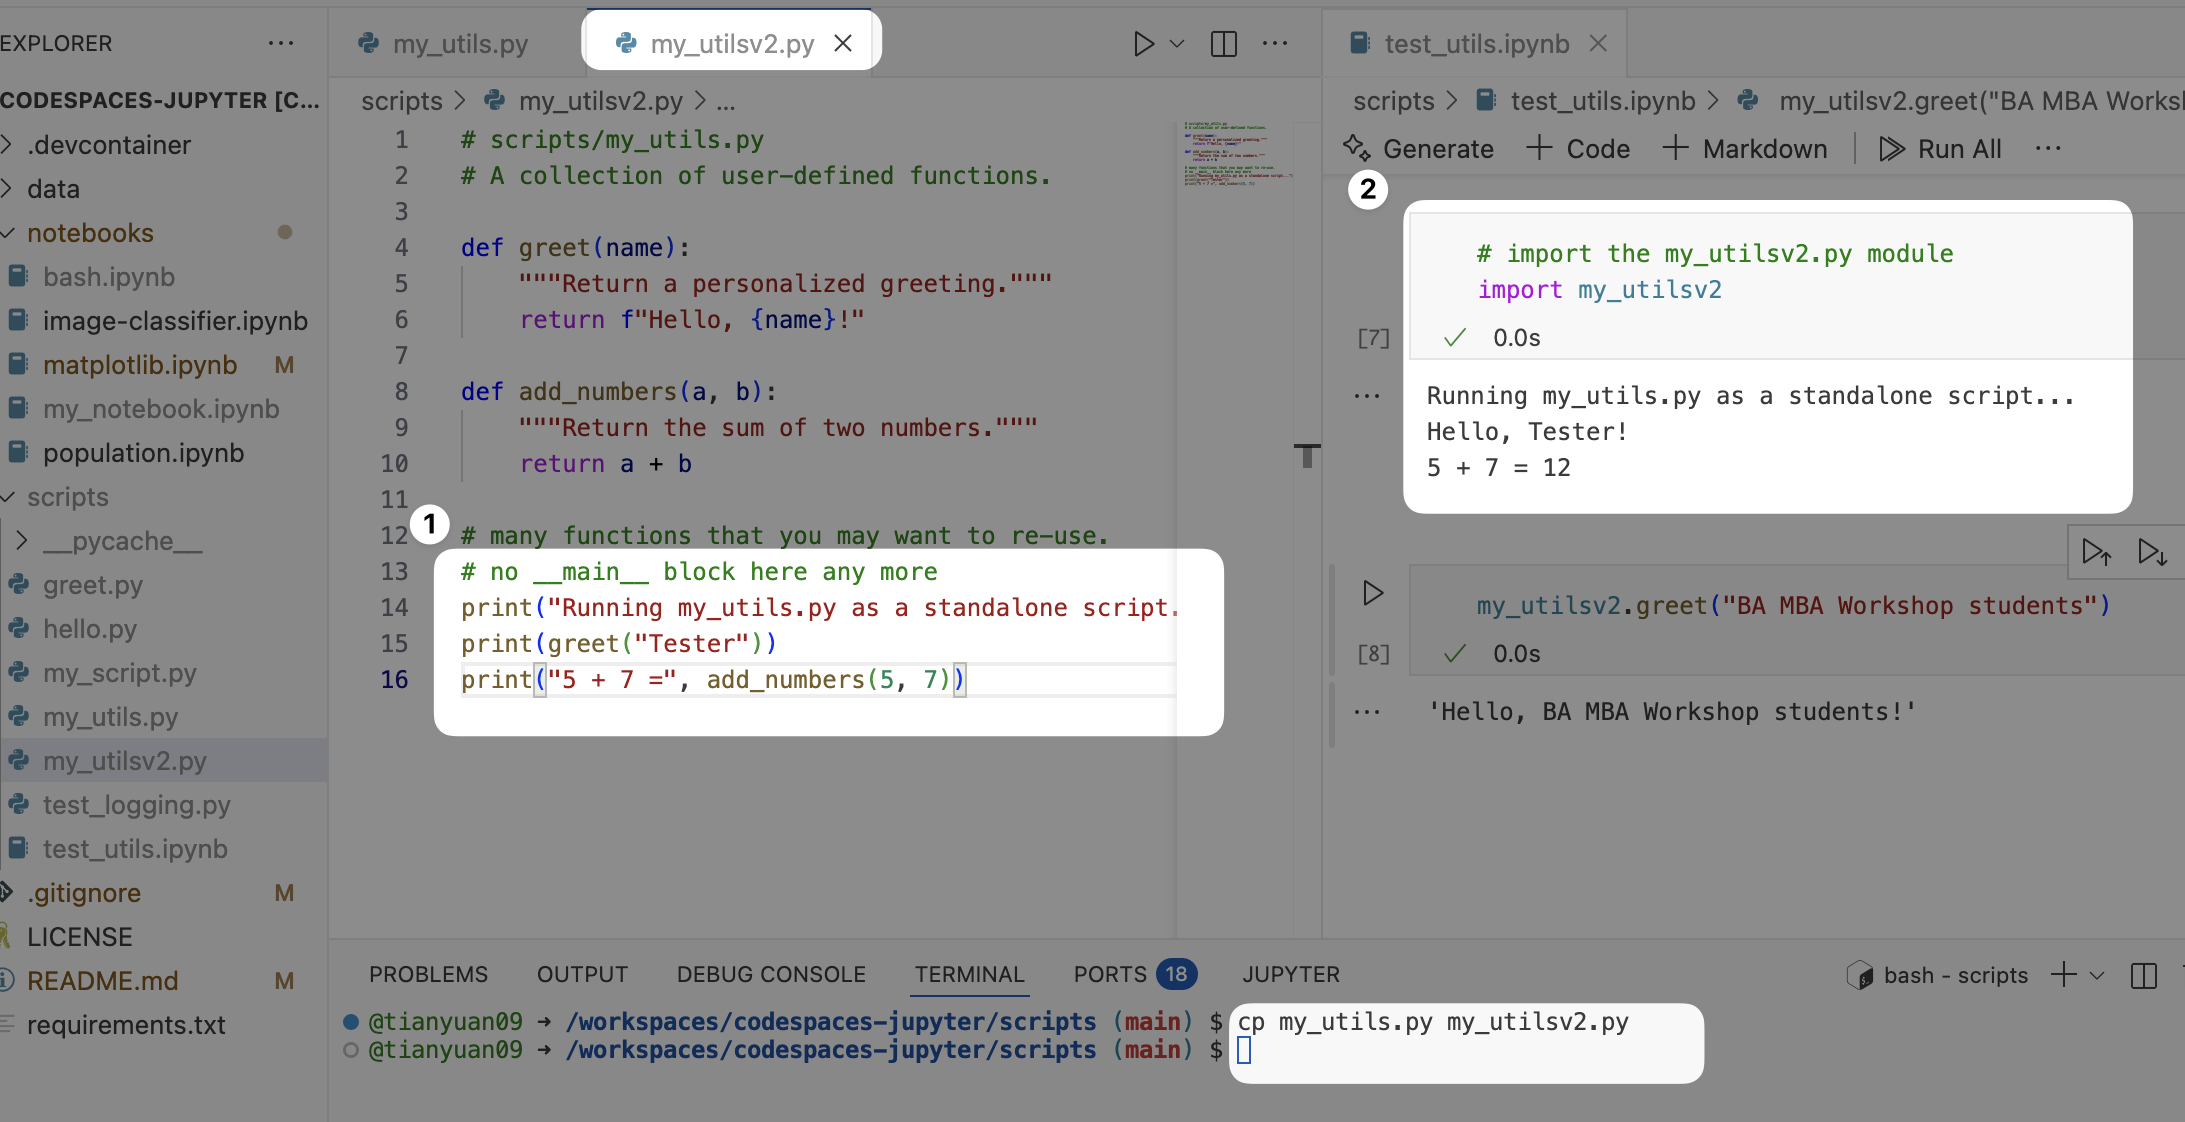
Task: Switch to the my_utils.py editor tab
Action: pos(458,44)
